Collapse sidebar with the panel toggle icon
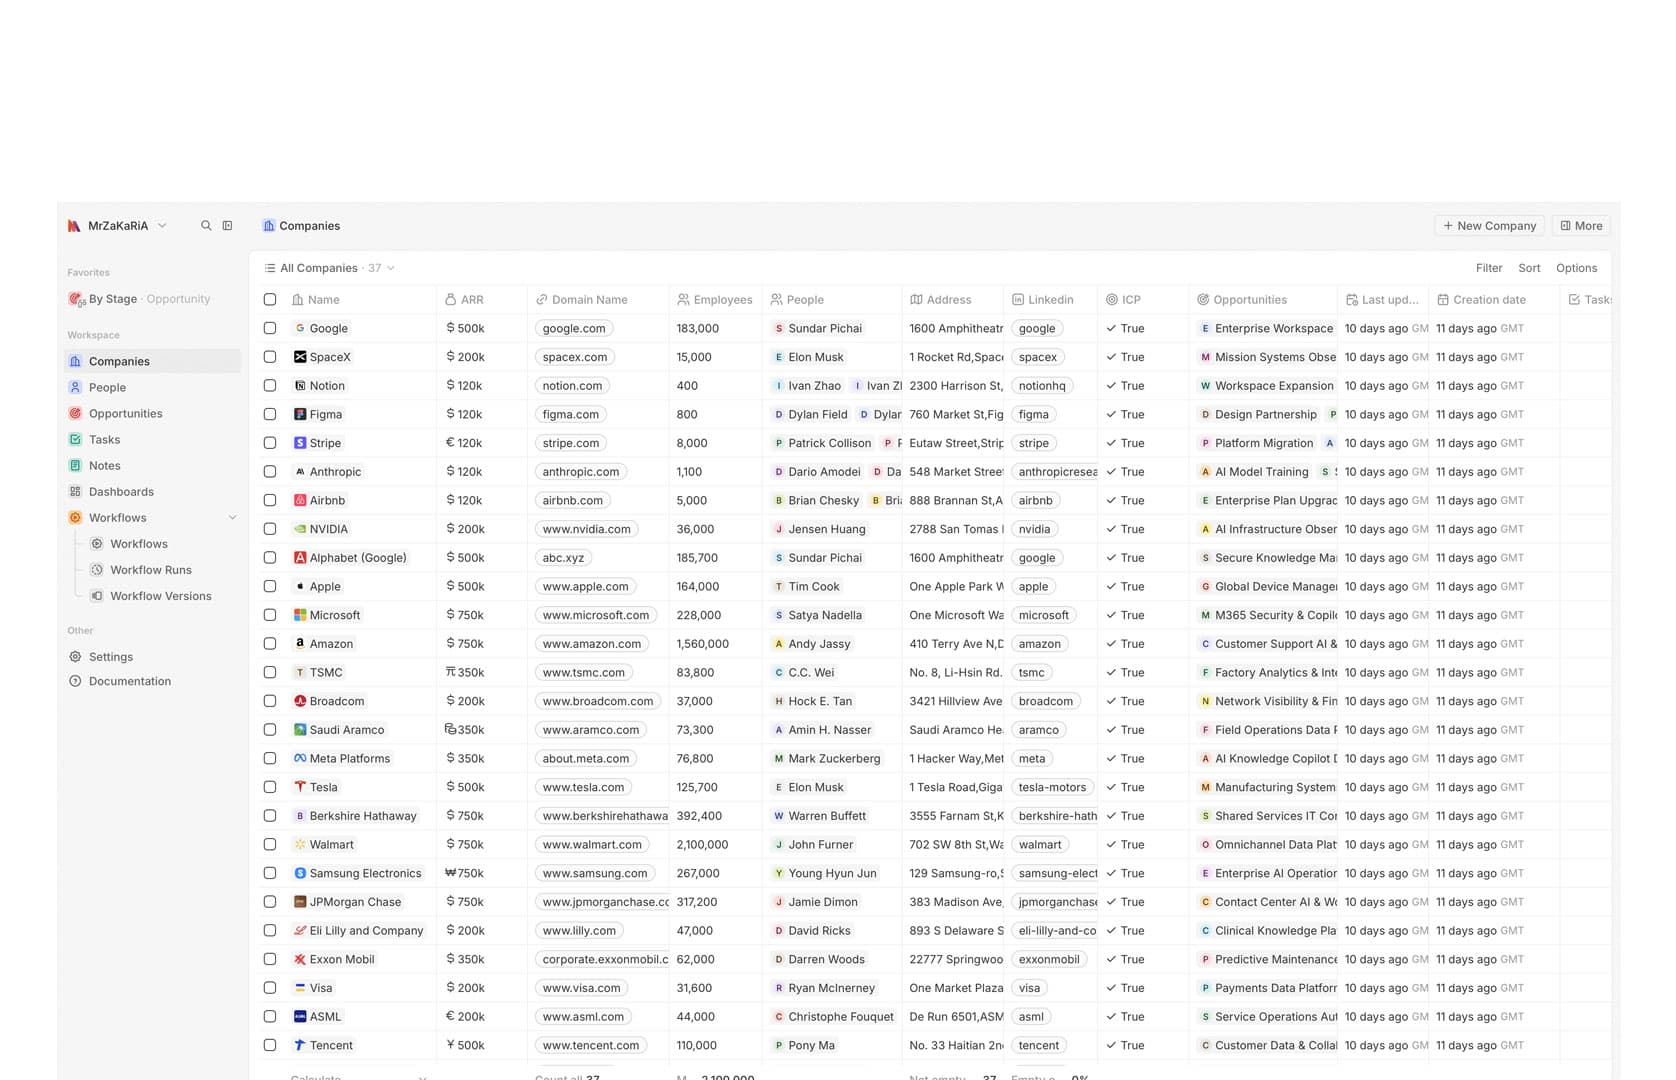Screen dimensions: 1676x1080 click(227, 226)
